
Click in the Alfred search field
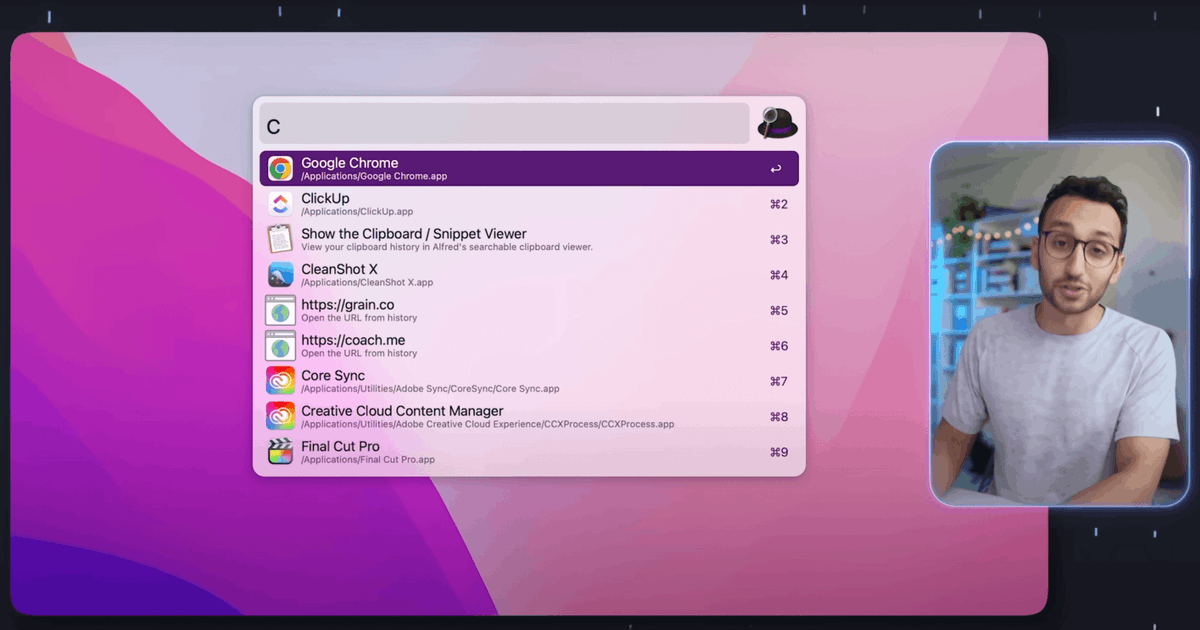tap(504, 124)
